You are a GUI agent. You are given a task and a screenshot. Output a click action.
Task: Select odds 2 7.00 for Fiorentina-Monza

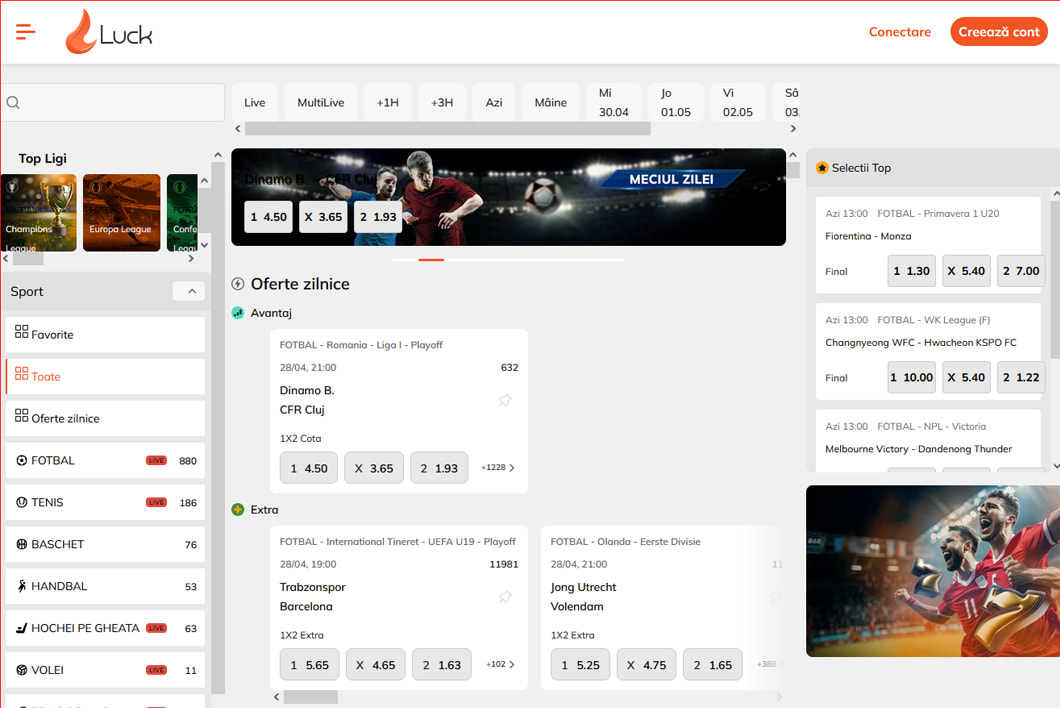[1020, 271]
